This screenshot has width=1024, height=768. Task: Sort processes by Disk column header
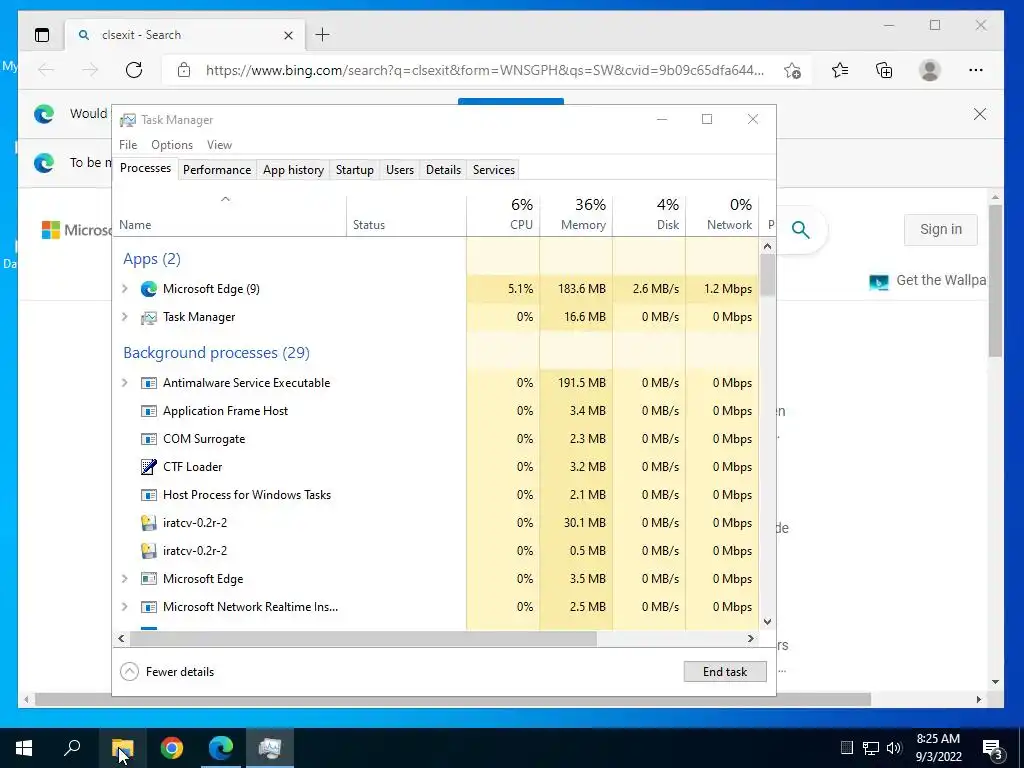click(650, 216)
